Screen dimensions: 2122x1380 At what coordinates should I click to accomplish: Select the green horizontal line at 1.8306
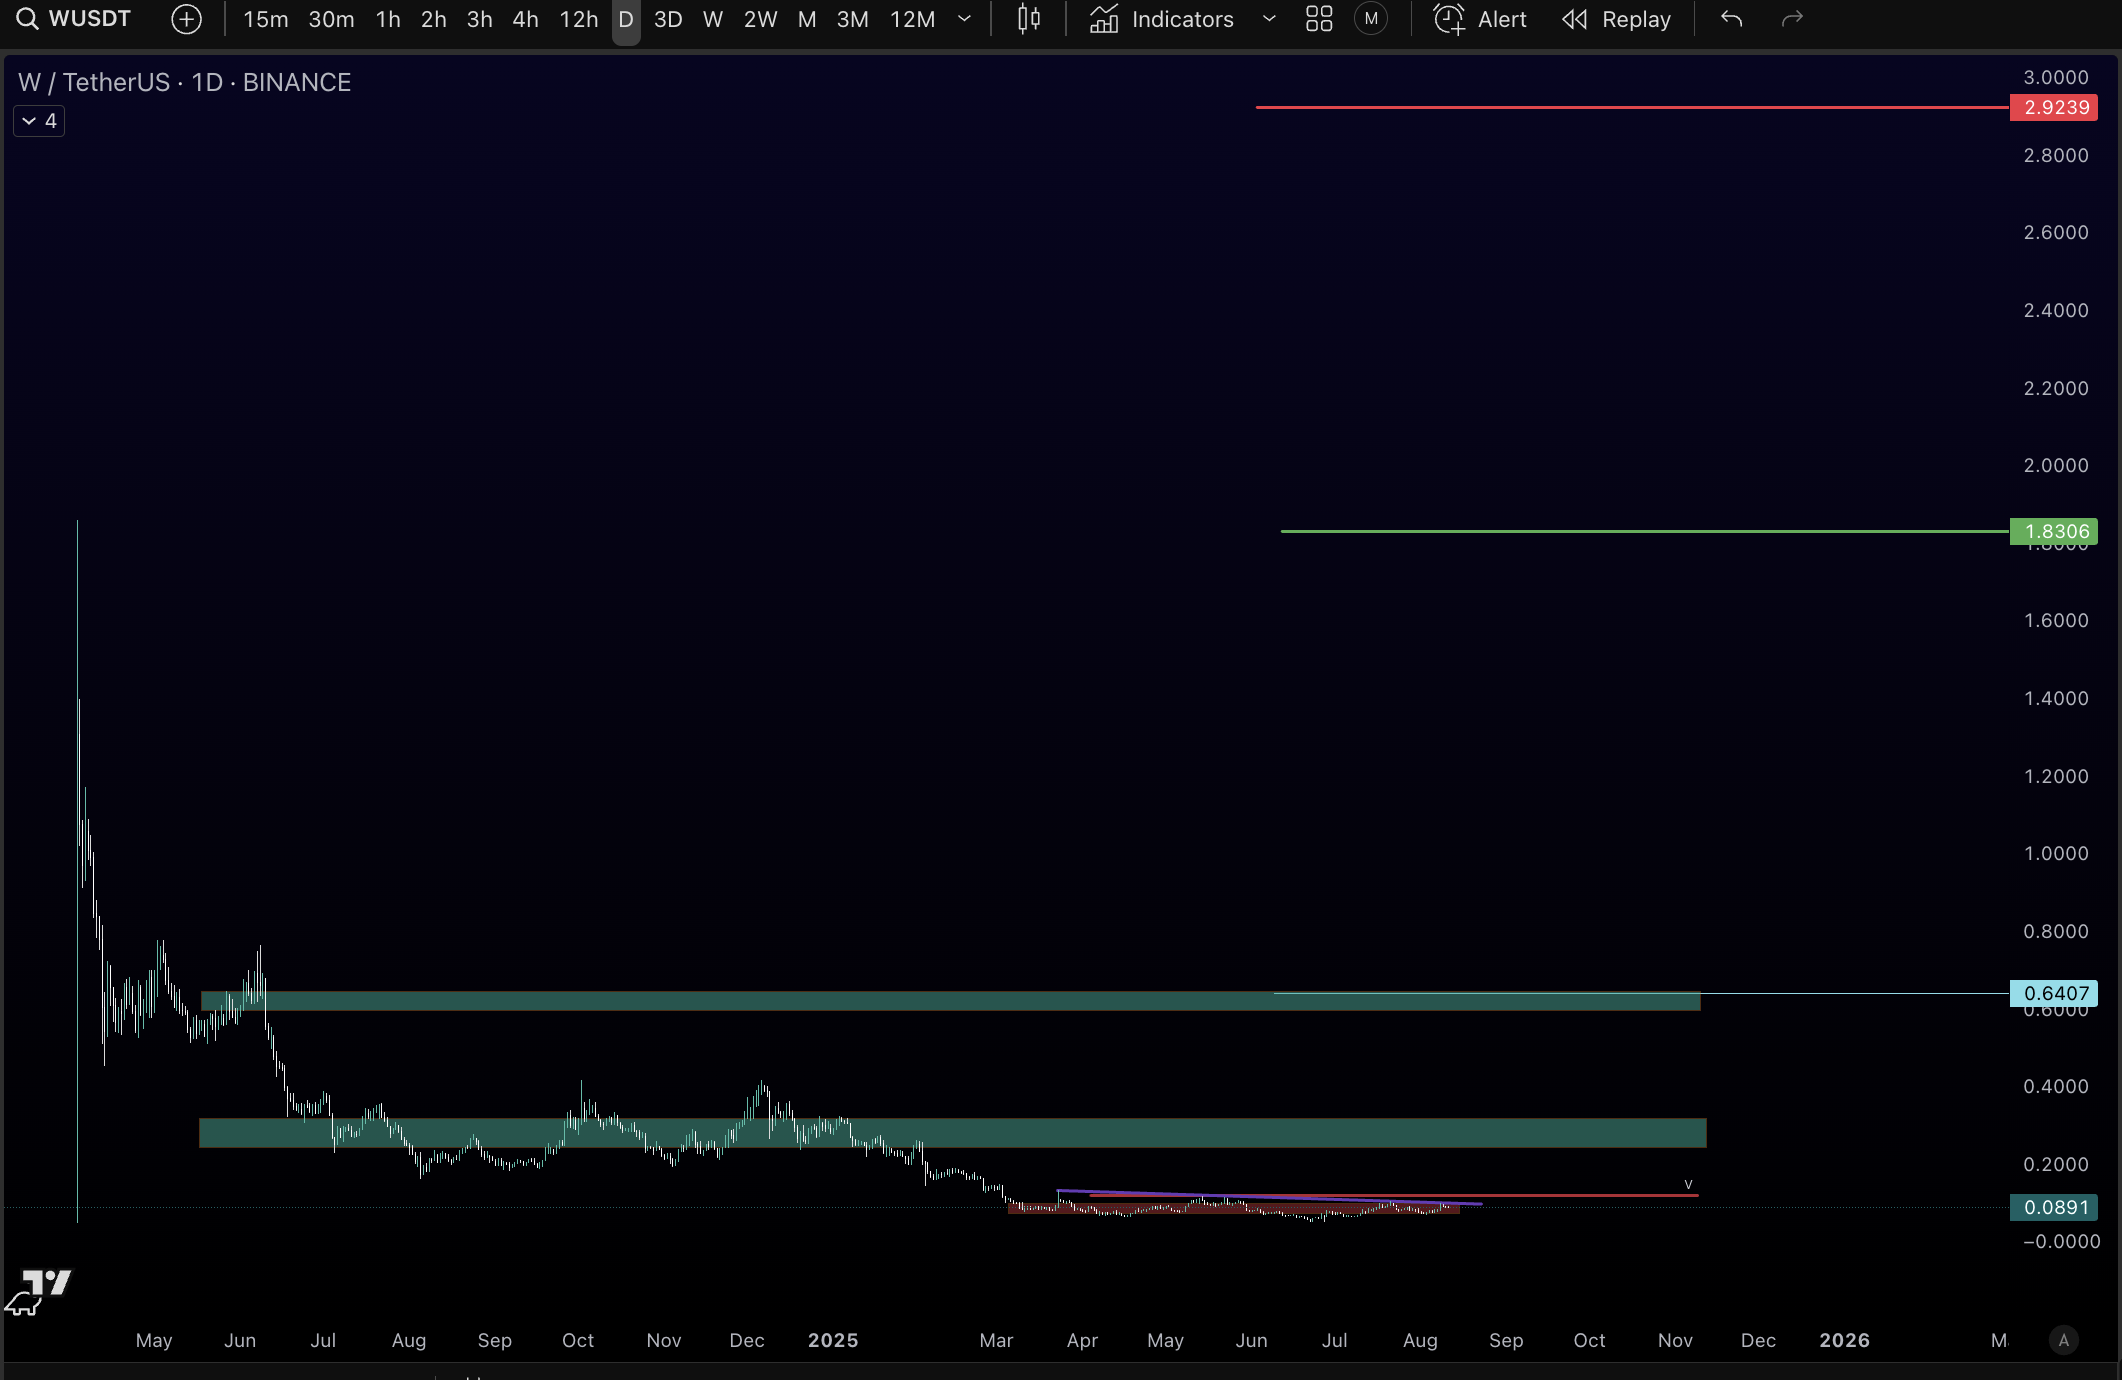[1645, 531]
